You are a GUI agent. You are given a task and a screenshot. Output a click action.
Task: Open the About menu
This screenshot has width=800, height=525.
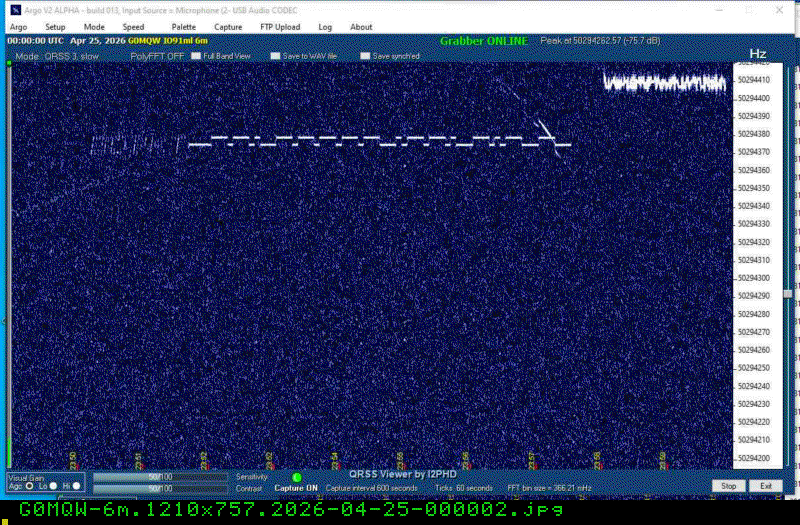click(361, 27)
